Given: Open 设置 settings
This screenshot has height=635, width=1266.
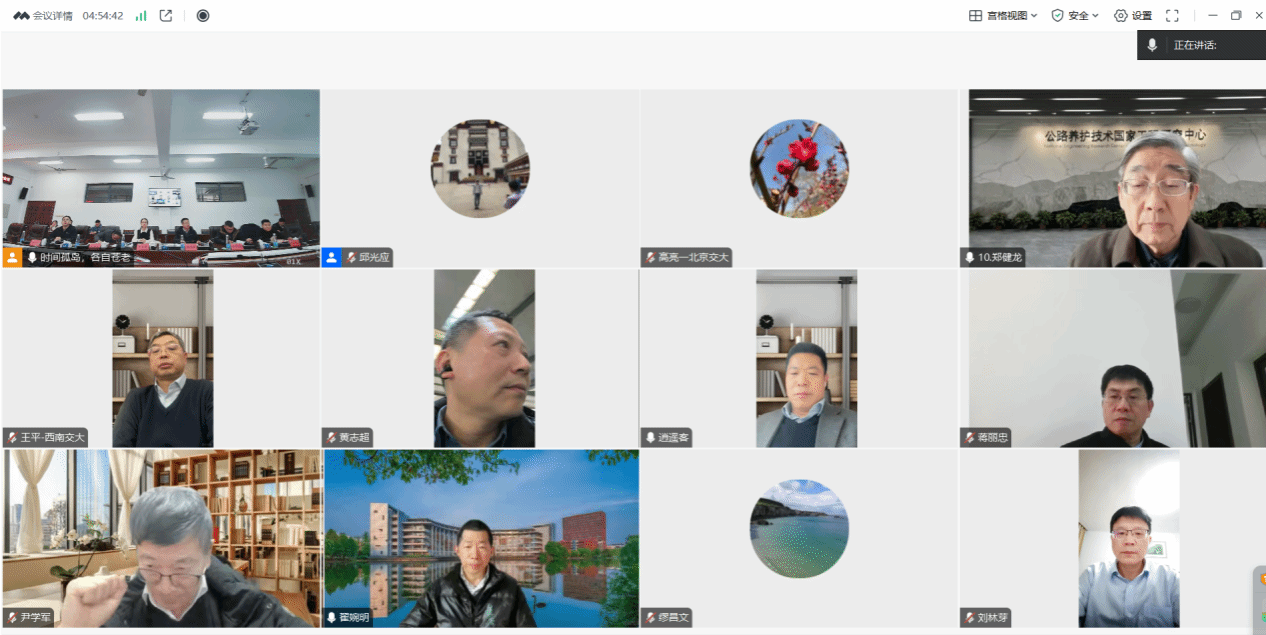Looking at the screenshot, I should click(1133, 16).
